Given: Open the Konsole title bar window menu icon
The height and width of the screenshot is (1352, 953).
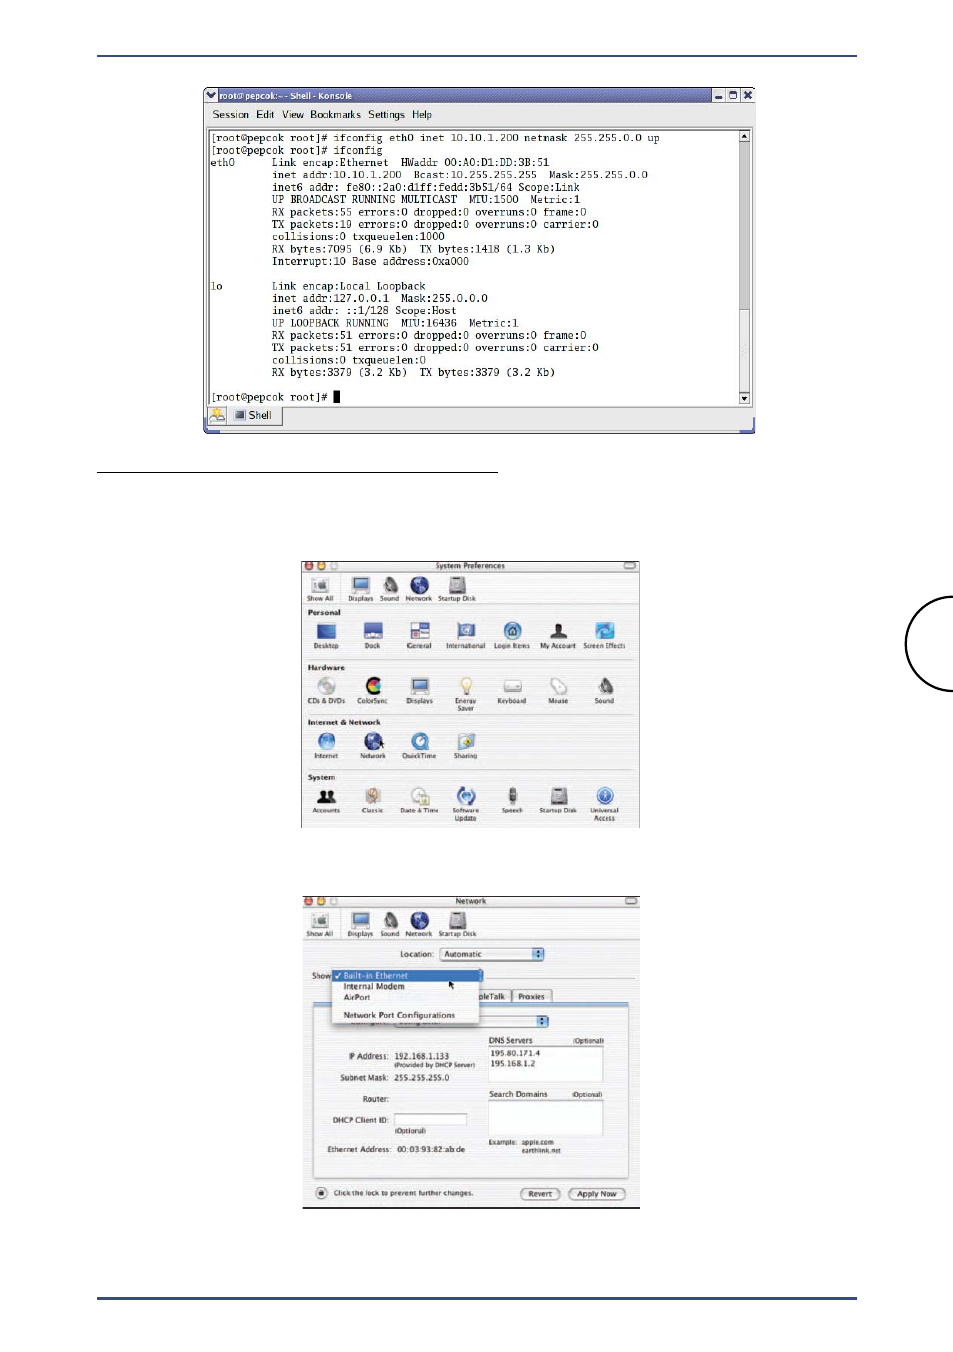Looking at the screenshot, I should pos(211,95).
